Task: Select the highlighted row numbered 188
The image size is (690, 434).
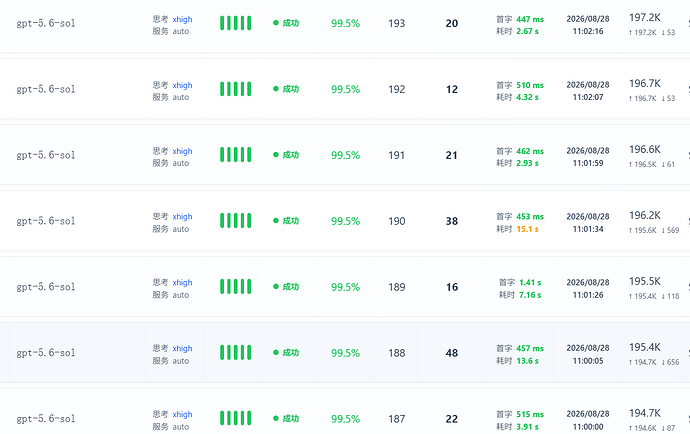Action: [x=345, y=353]
